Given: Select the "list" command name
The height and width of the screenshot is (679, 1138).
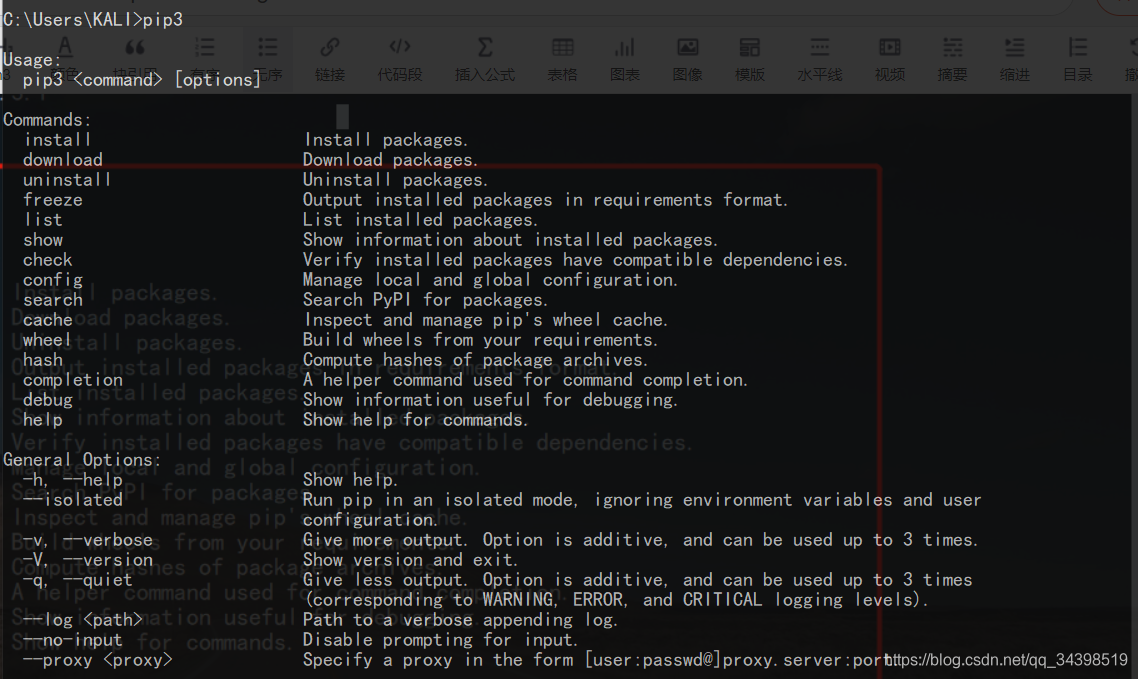Looking at the screenshot, I should pyautogui.click(x=43, y=220).
